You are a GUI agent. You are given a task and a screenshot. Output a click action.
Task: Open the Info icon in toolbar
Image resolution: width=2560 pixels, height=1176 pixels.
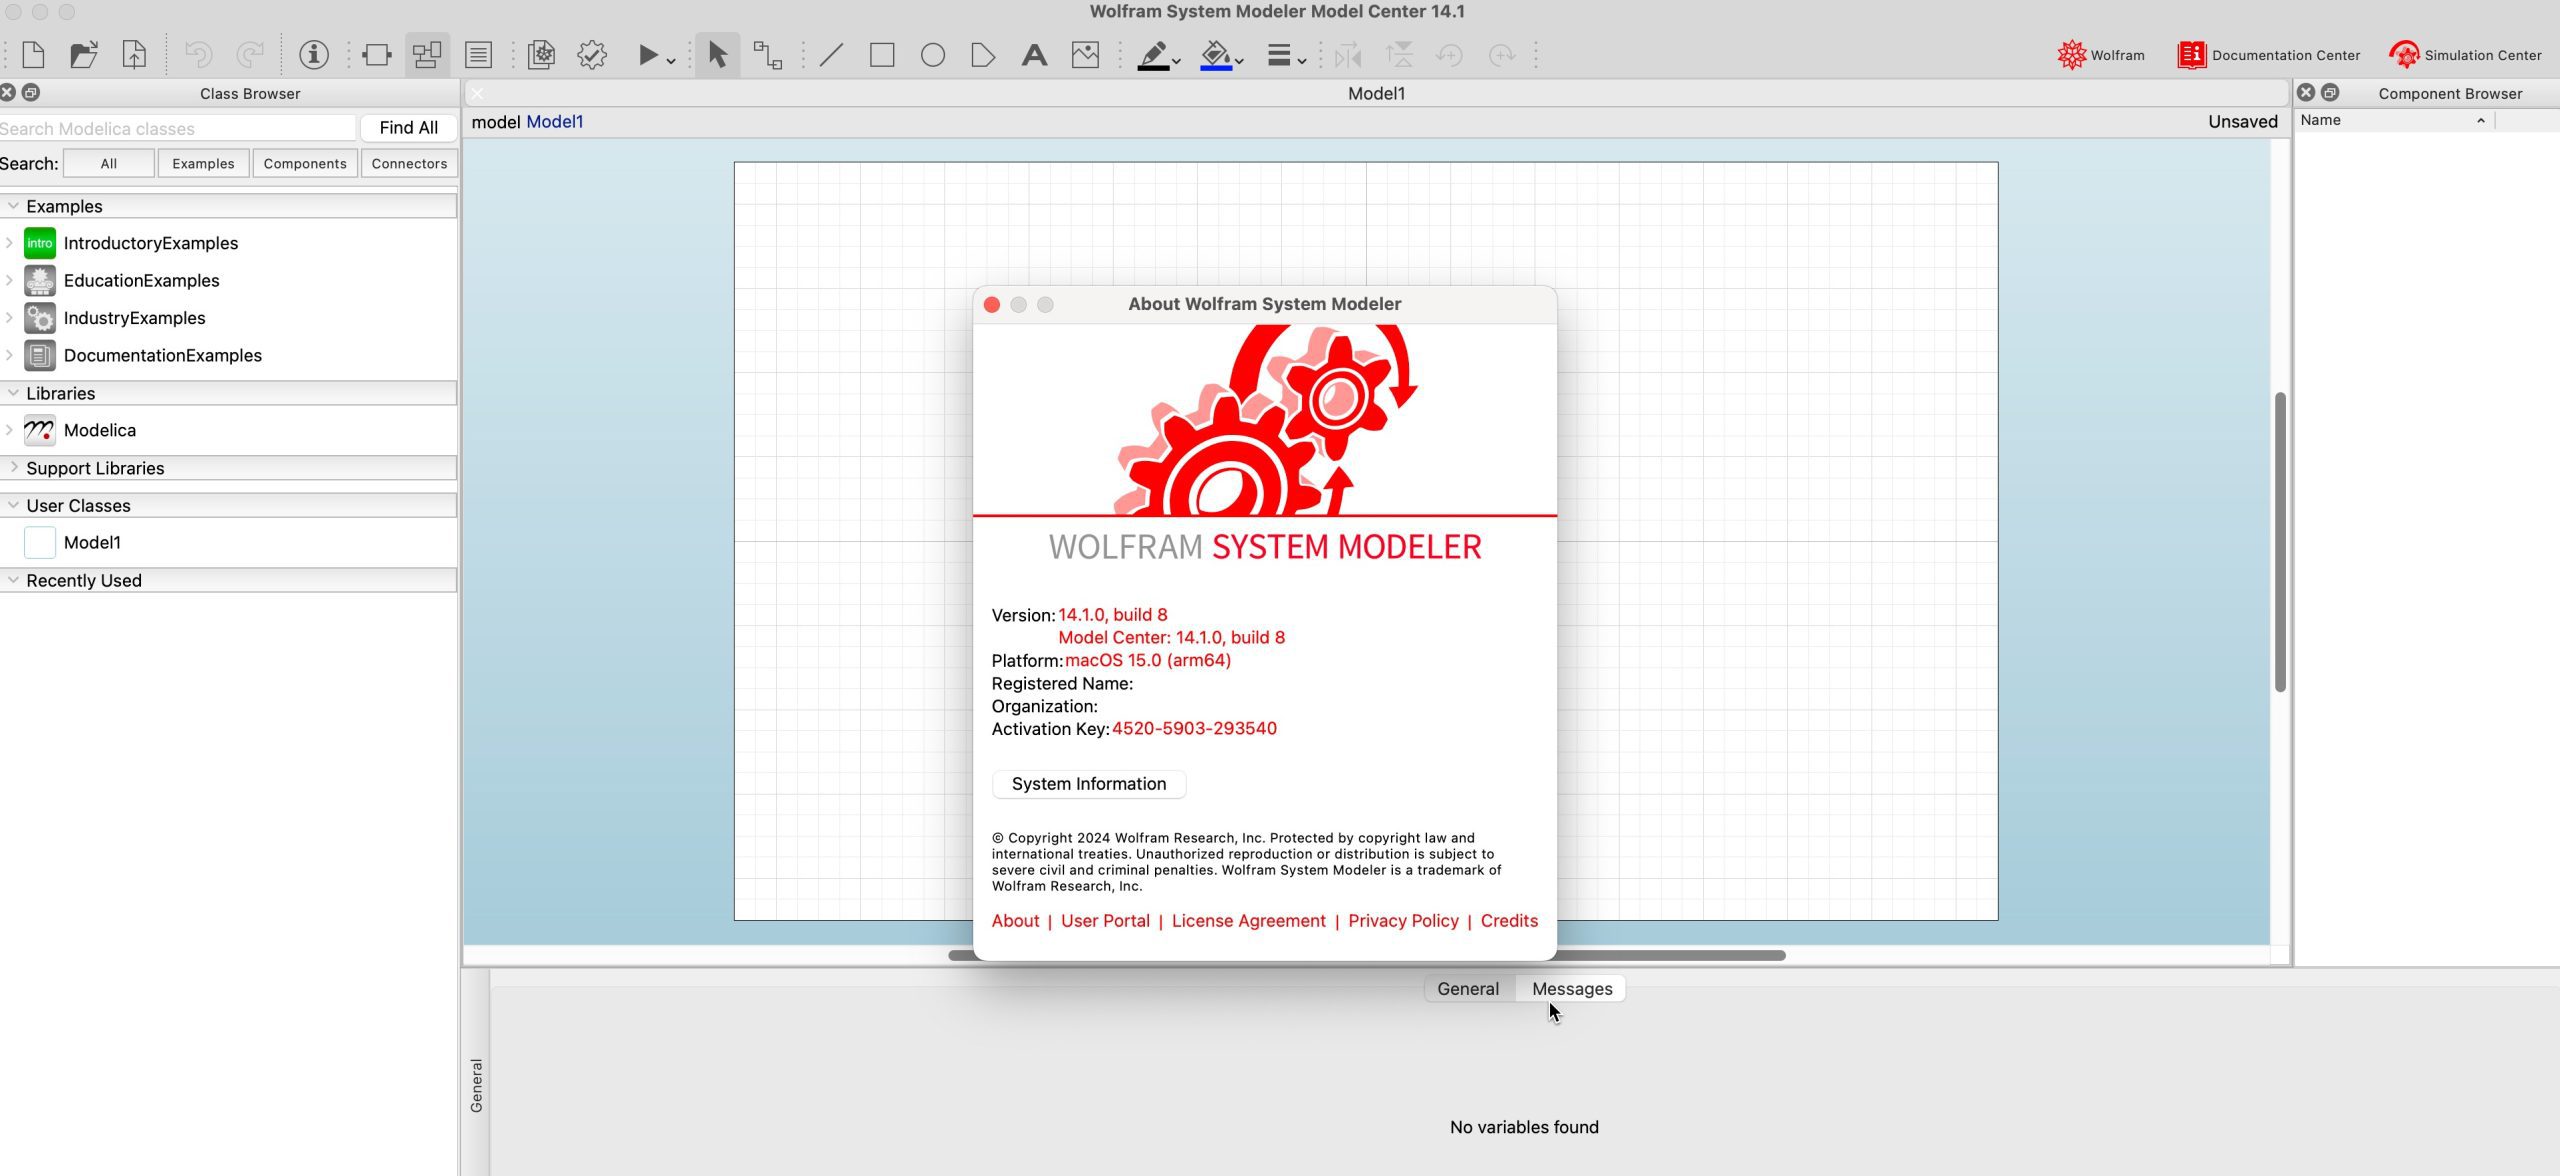click(314, 55)
